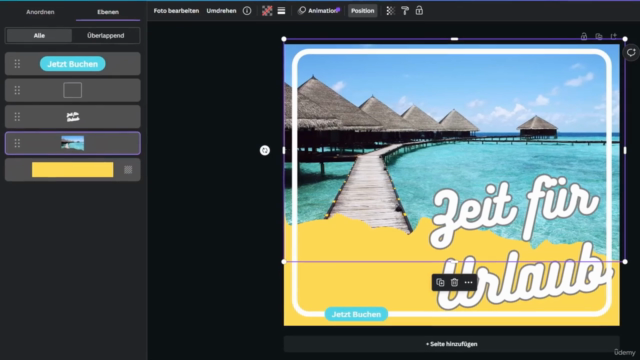Click rotate handle beside the photo
This screenshot has width=640, height=360.
(265, 150)
